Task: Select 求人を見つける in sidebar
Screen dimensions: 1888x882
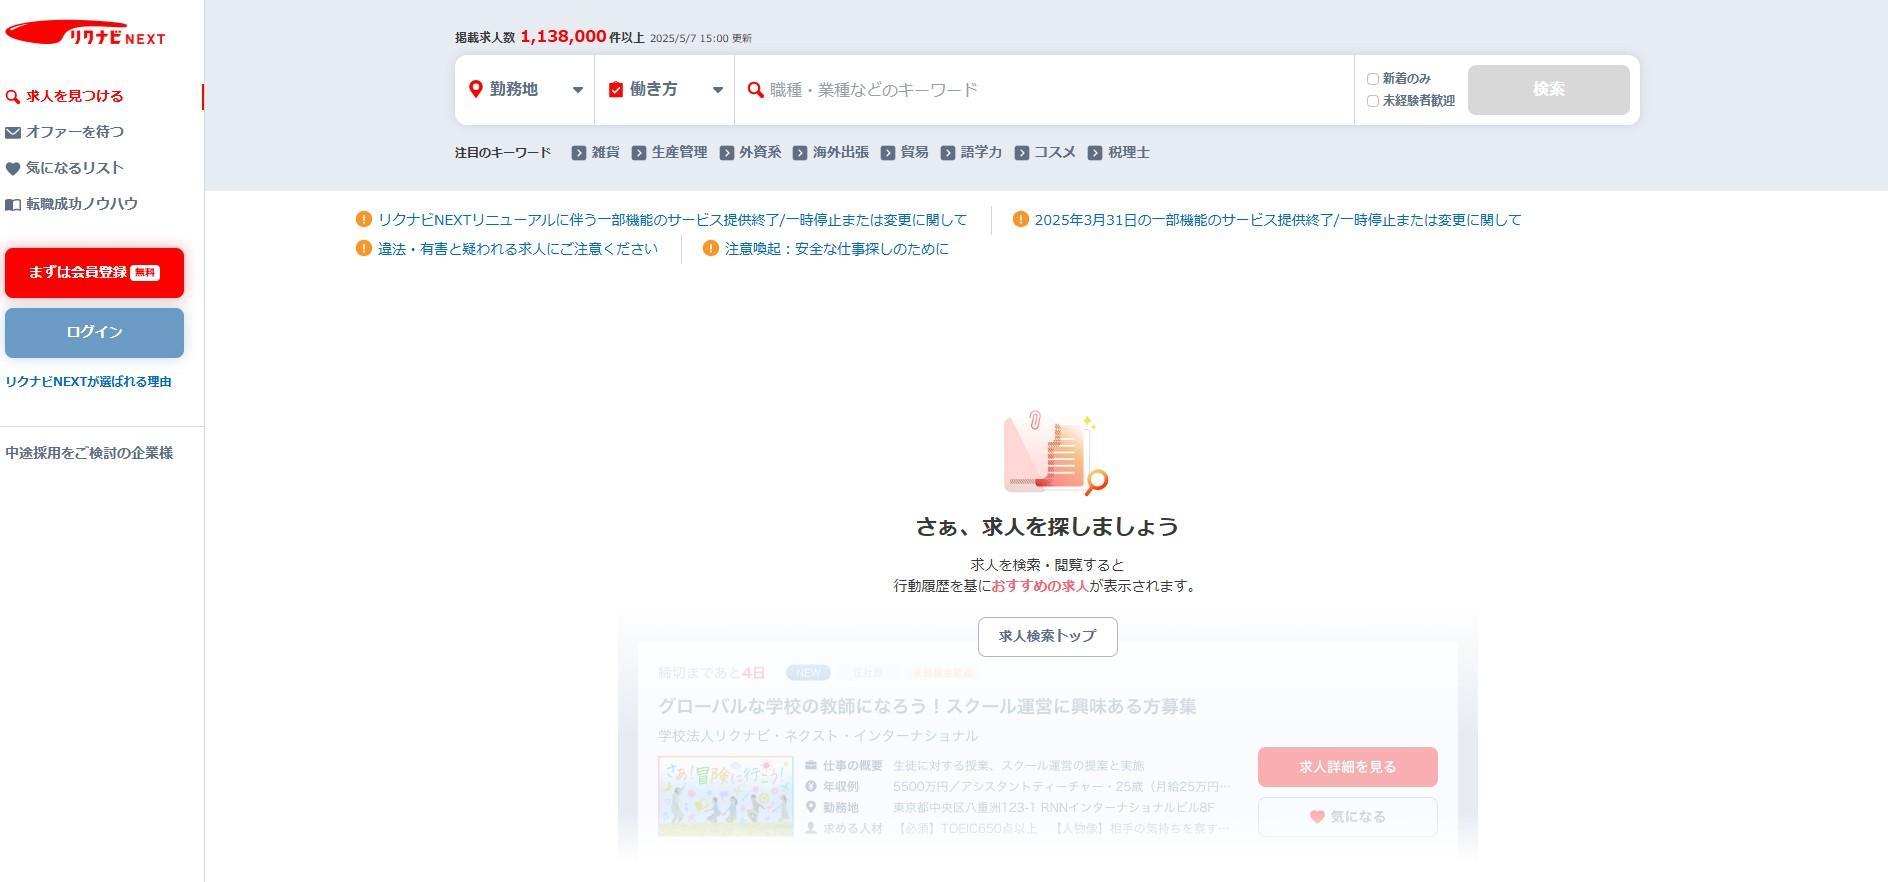Action: click(x=75, y=97)
